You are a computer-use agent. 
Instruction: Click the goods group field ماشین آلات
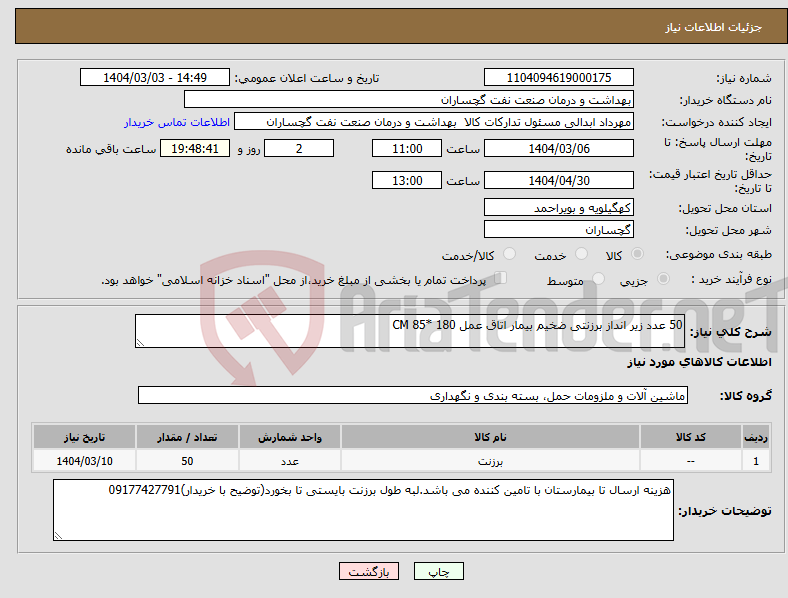pyautogui.click(x=413, y=395)
